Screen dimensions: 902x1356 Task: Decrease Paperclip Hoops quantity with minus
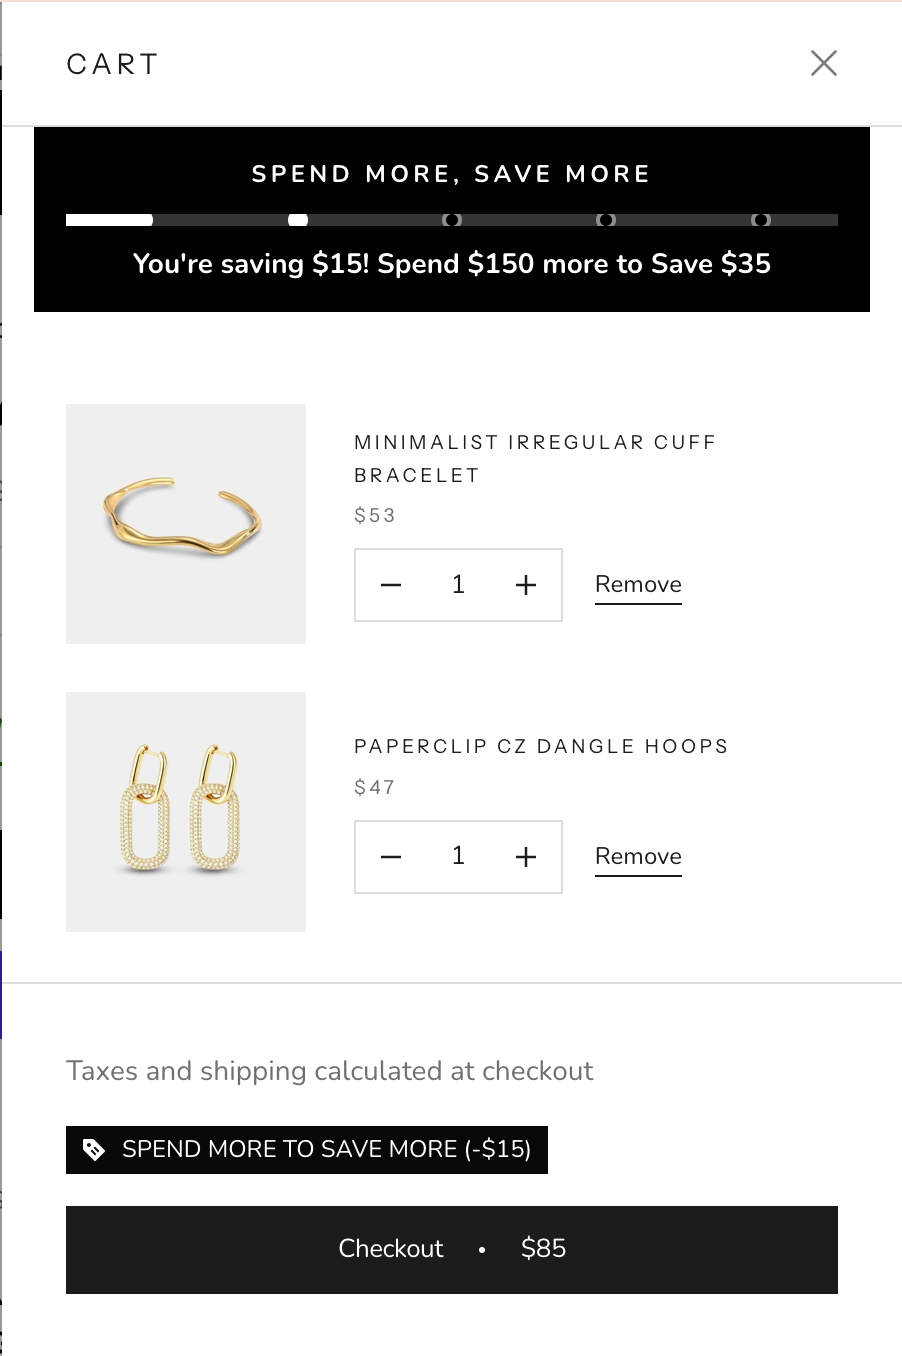(x=391, y=857)
